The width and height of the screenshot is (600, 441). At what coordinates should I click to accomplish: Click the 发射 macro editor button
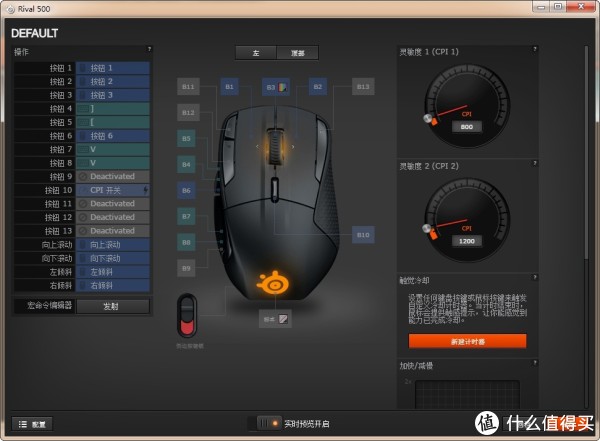click(112, 306)
